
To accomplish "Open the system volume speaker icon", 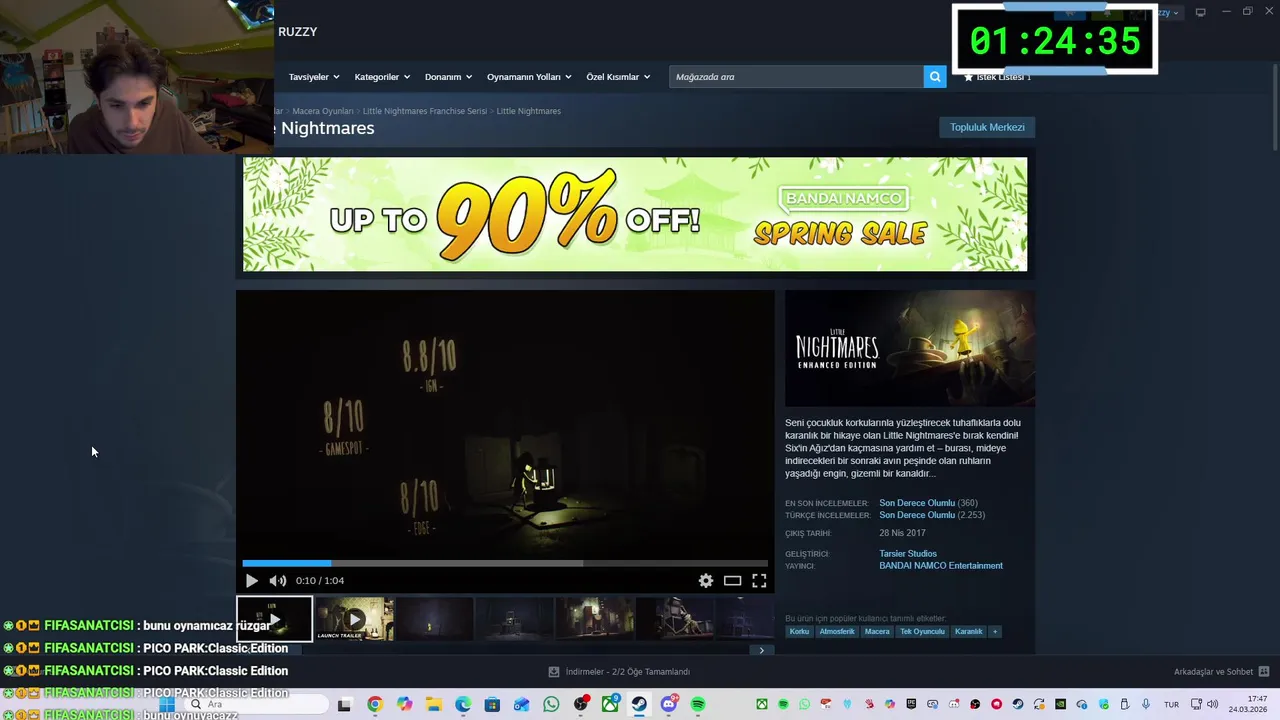I will tap(1212, 704).
